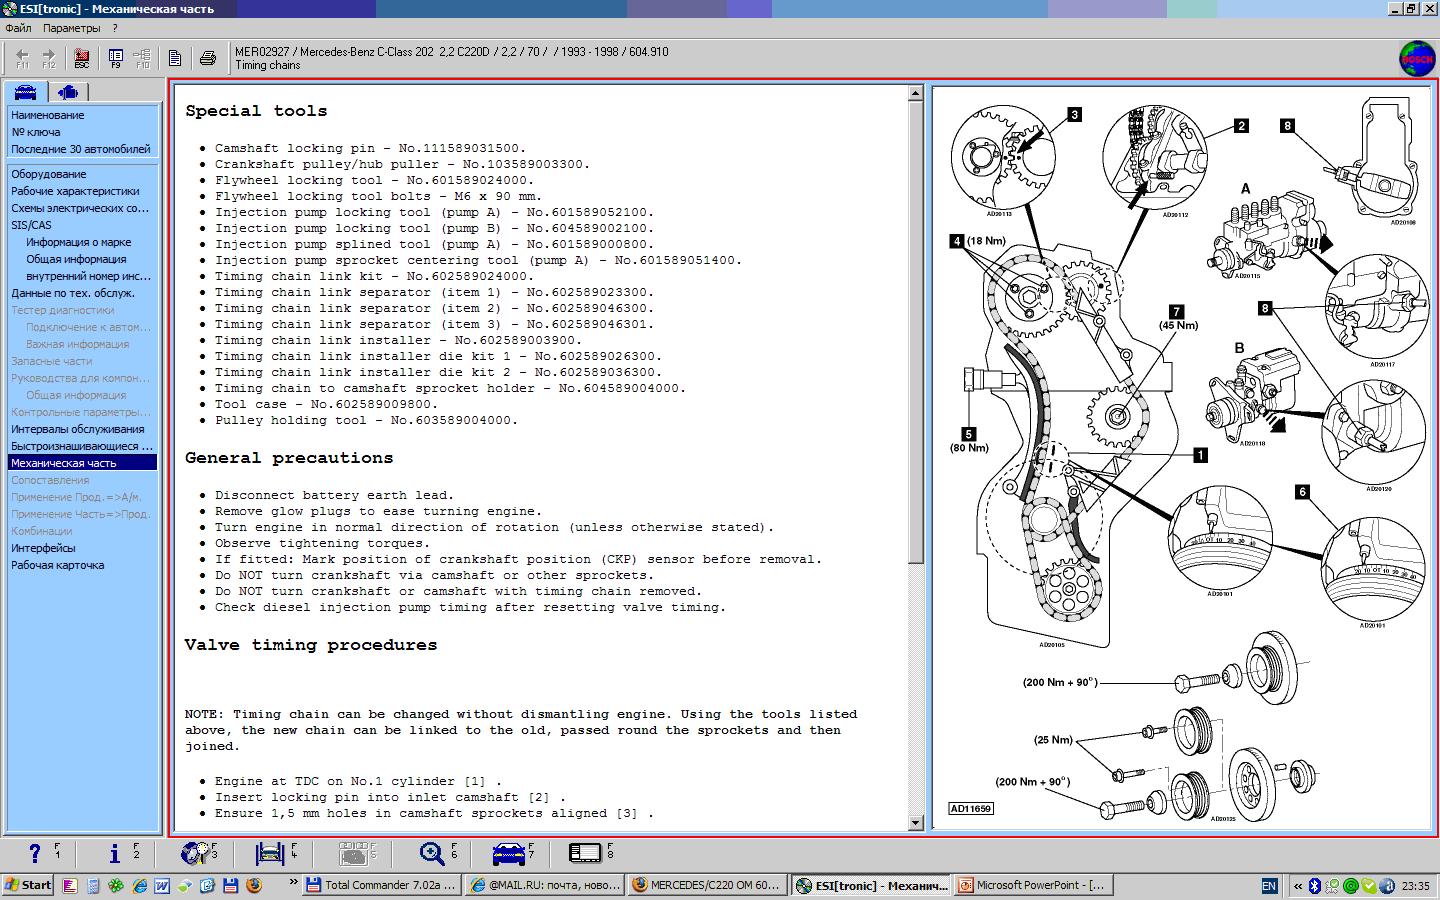
Task: Click text scrollbar up arrow
Action: pos(915,93)
